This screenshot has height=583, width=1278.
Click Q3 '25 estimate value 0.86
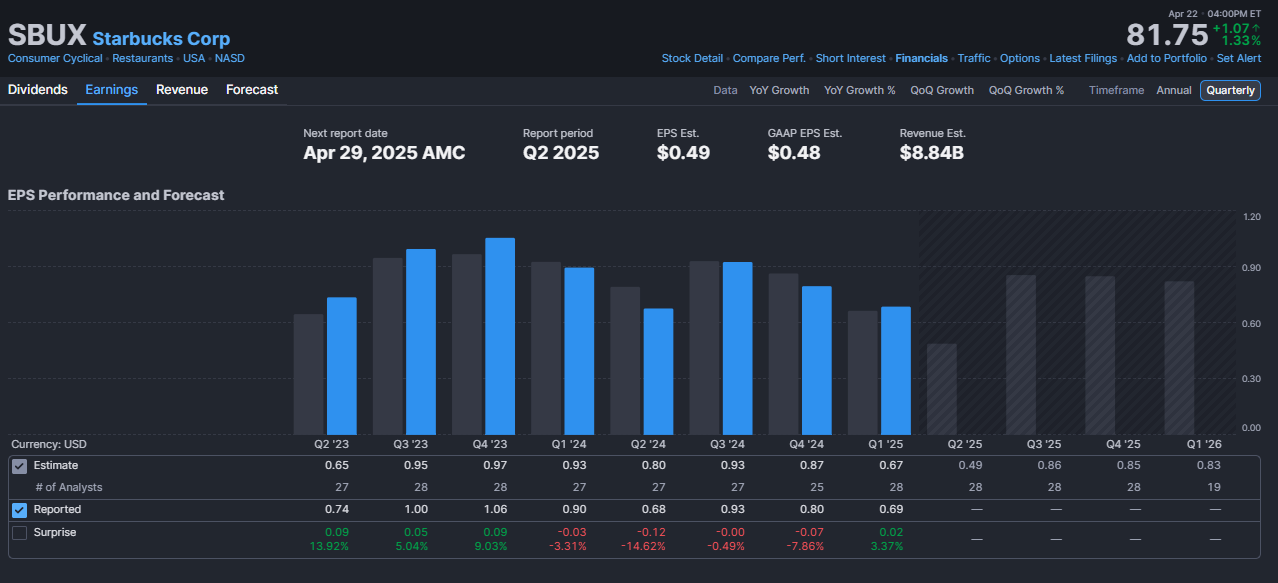click(1051, 466)
